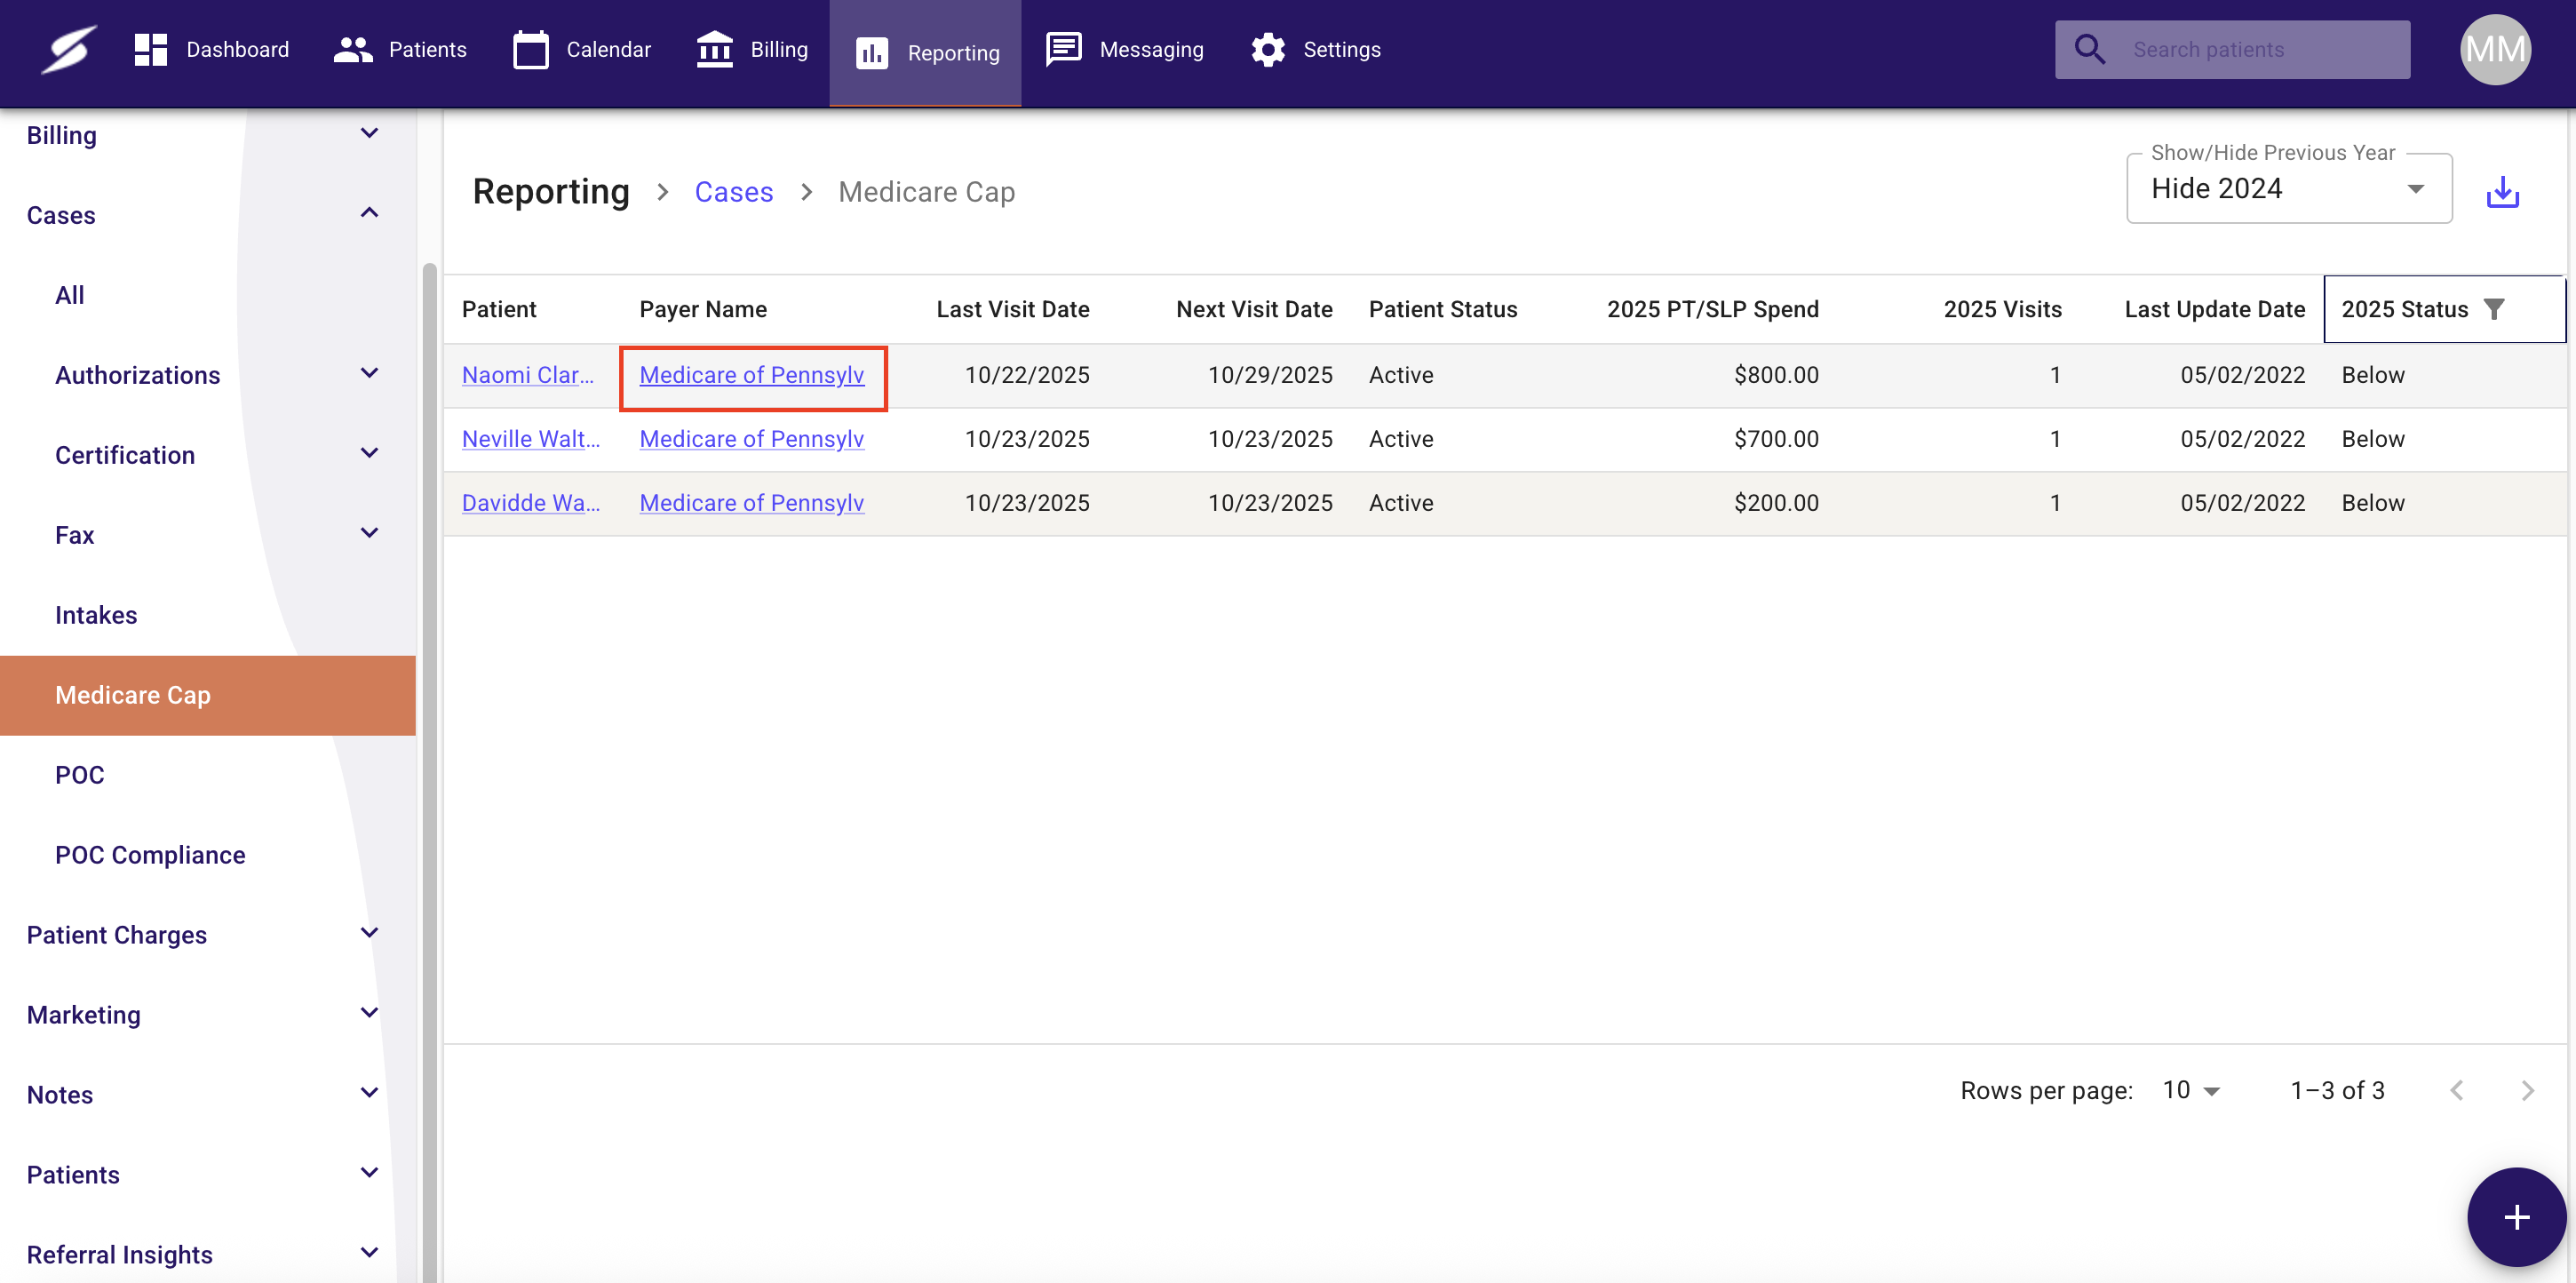Click the Search patients input field
The width and height of the screenshot is (2576, 1283).
(2260, 49)
